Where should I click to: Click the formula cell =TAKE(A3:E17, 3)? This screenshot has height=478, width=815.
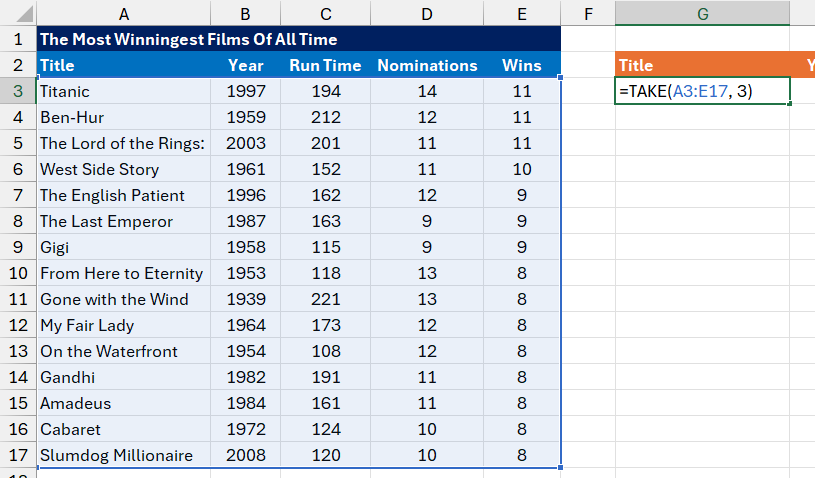tap(702, 91)
